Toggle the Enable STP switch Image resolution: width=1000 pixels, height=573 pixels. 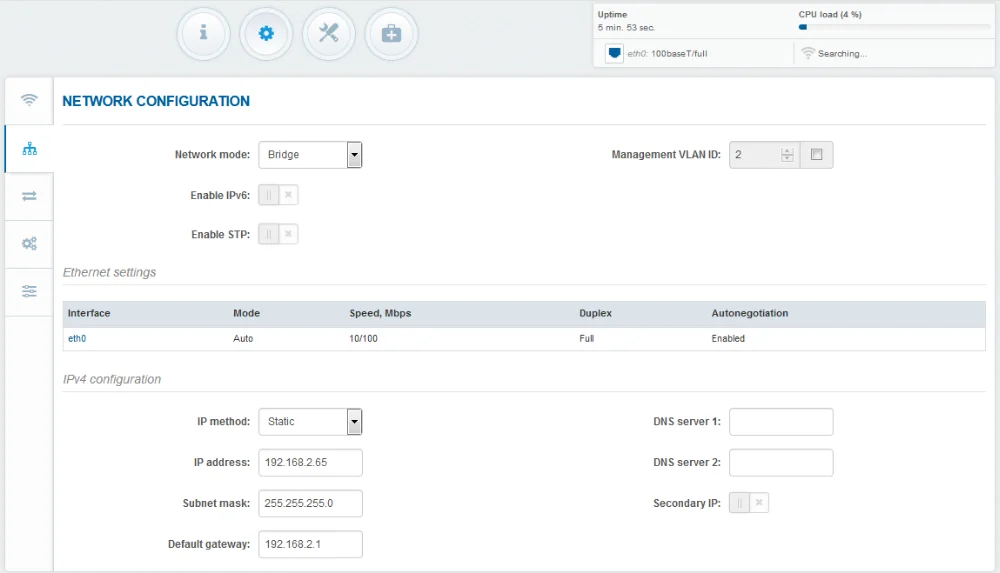278,234
